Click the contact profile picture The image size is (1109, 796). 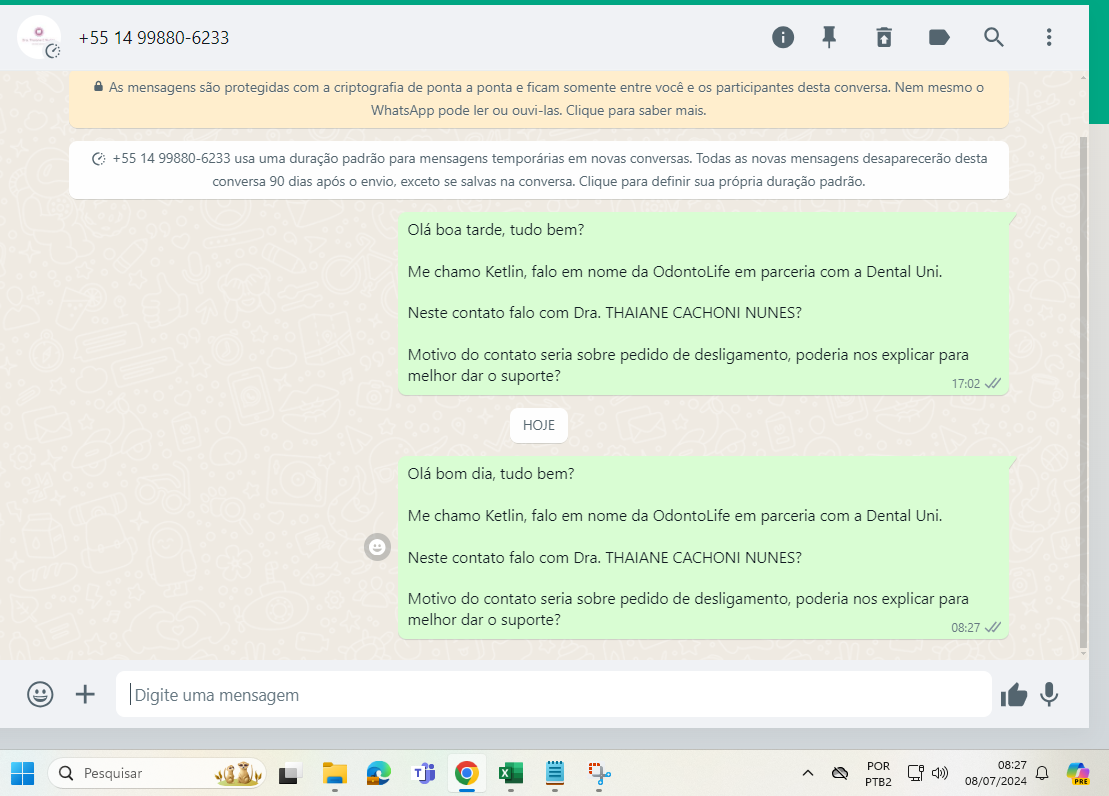coord(39,38)
